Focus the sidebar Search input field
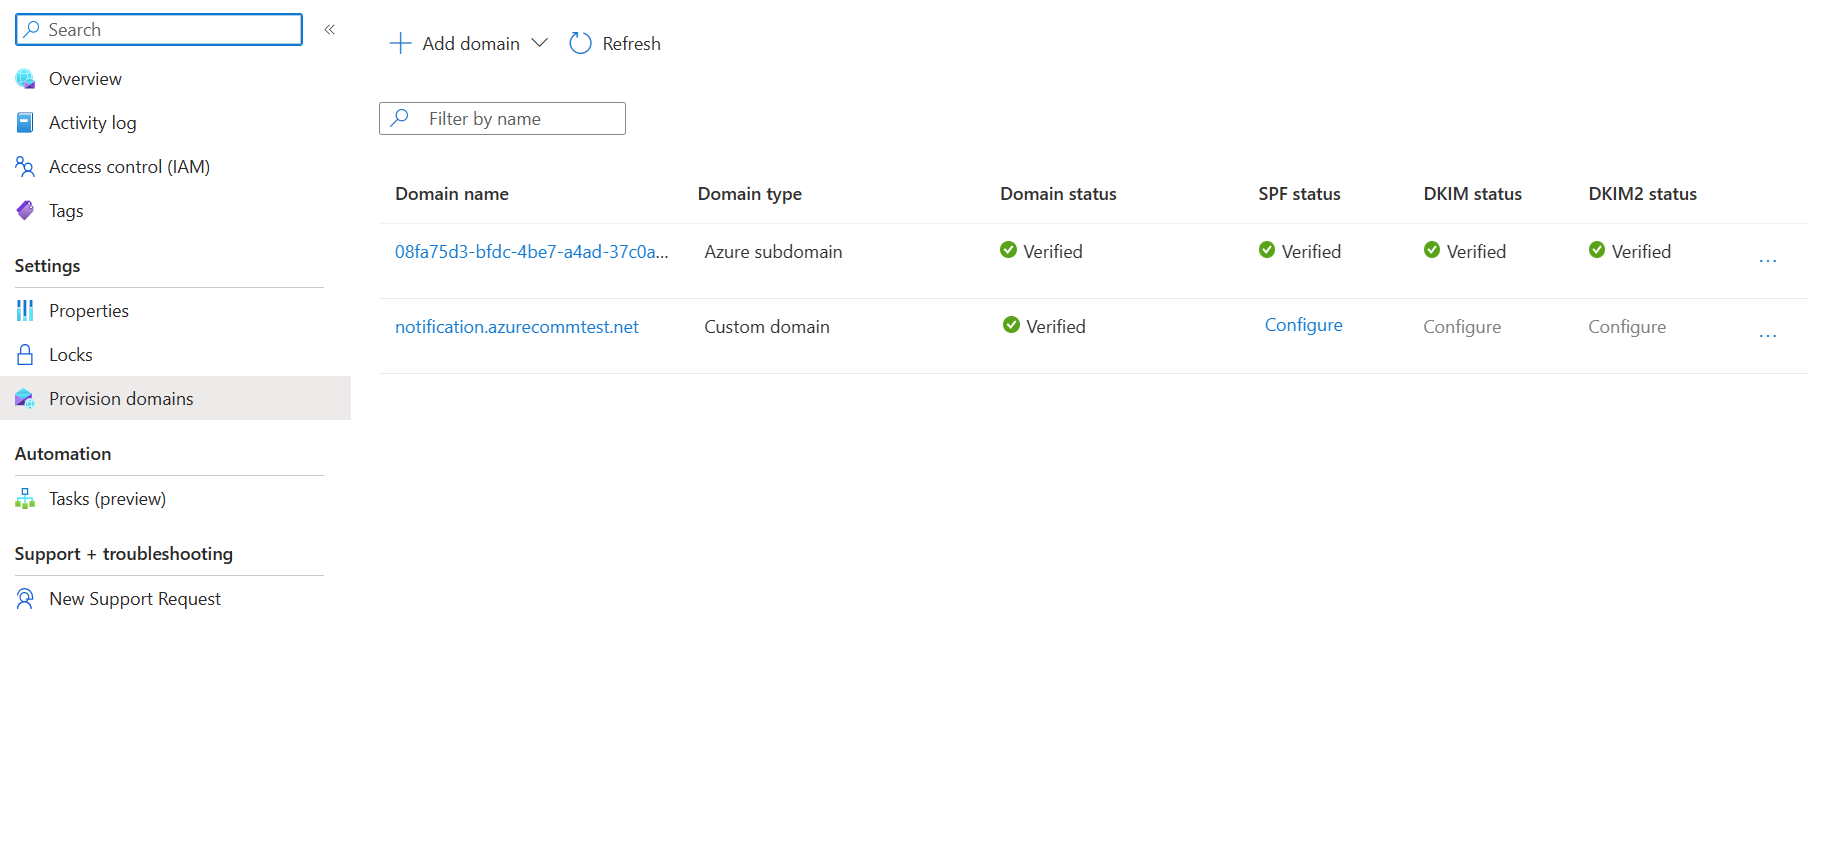The image size is (1827, 860). pyautogui.click(x=159, y=30)
